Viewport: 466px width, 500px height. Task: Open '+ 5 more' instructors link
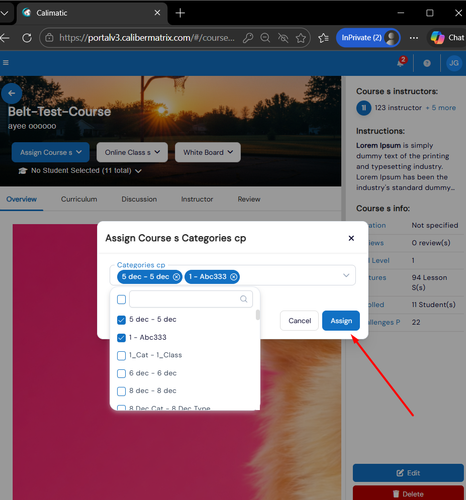click(441, 108)
